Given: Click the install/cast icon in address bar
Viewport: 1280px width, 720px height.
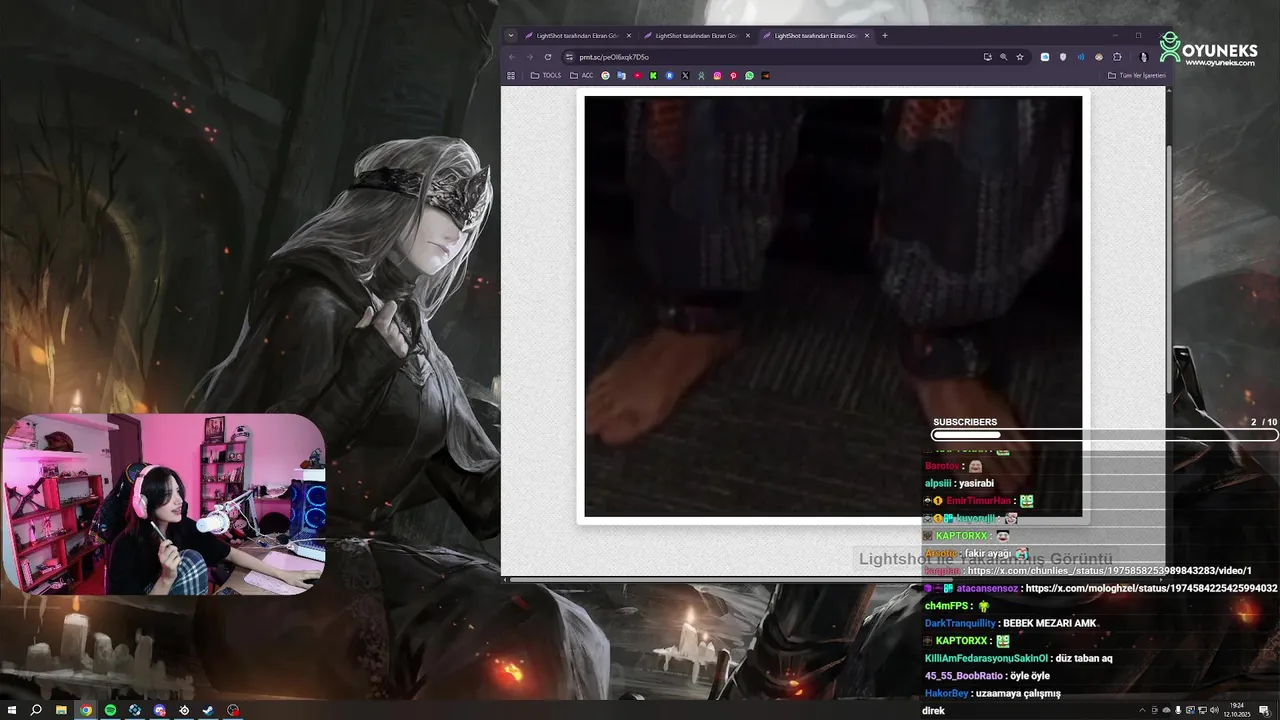Looking at the screenshot, I should coord(987,57).
